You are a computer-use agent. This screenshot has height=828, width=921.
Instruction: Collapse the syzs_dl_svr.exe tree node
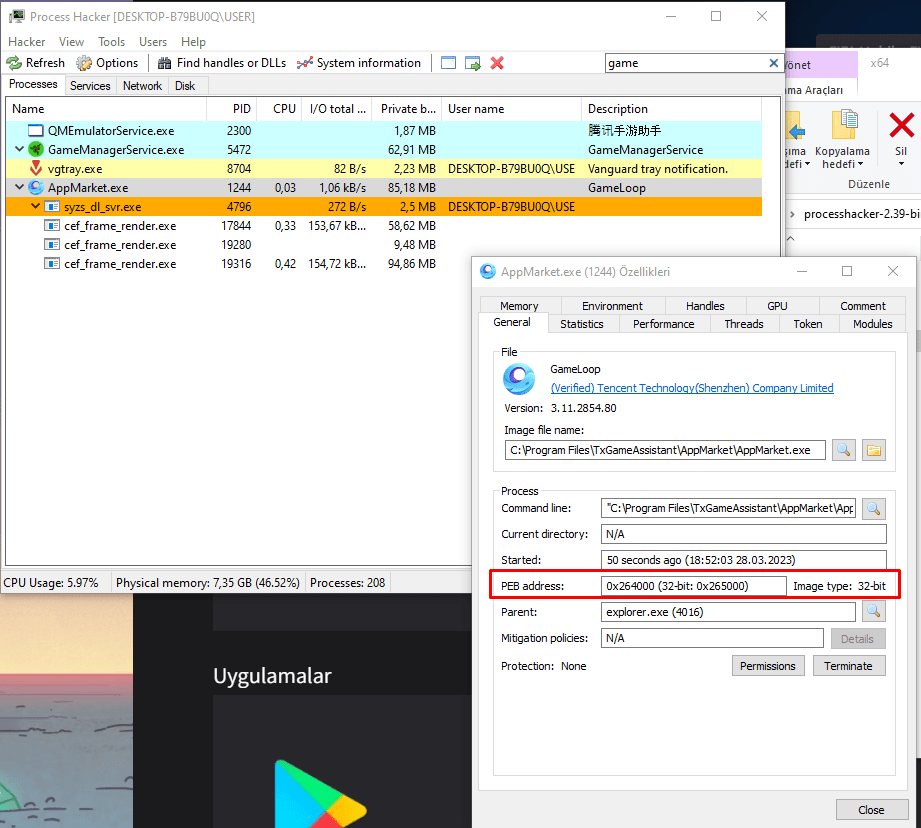click(35, 206)
